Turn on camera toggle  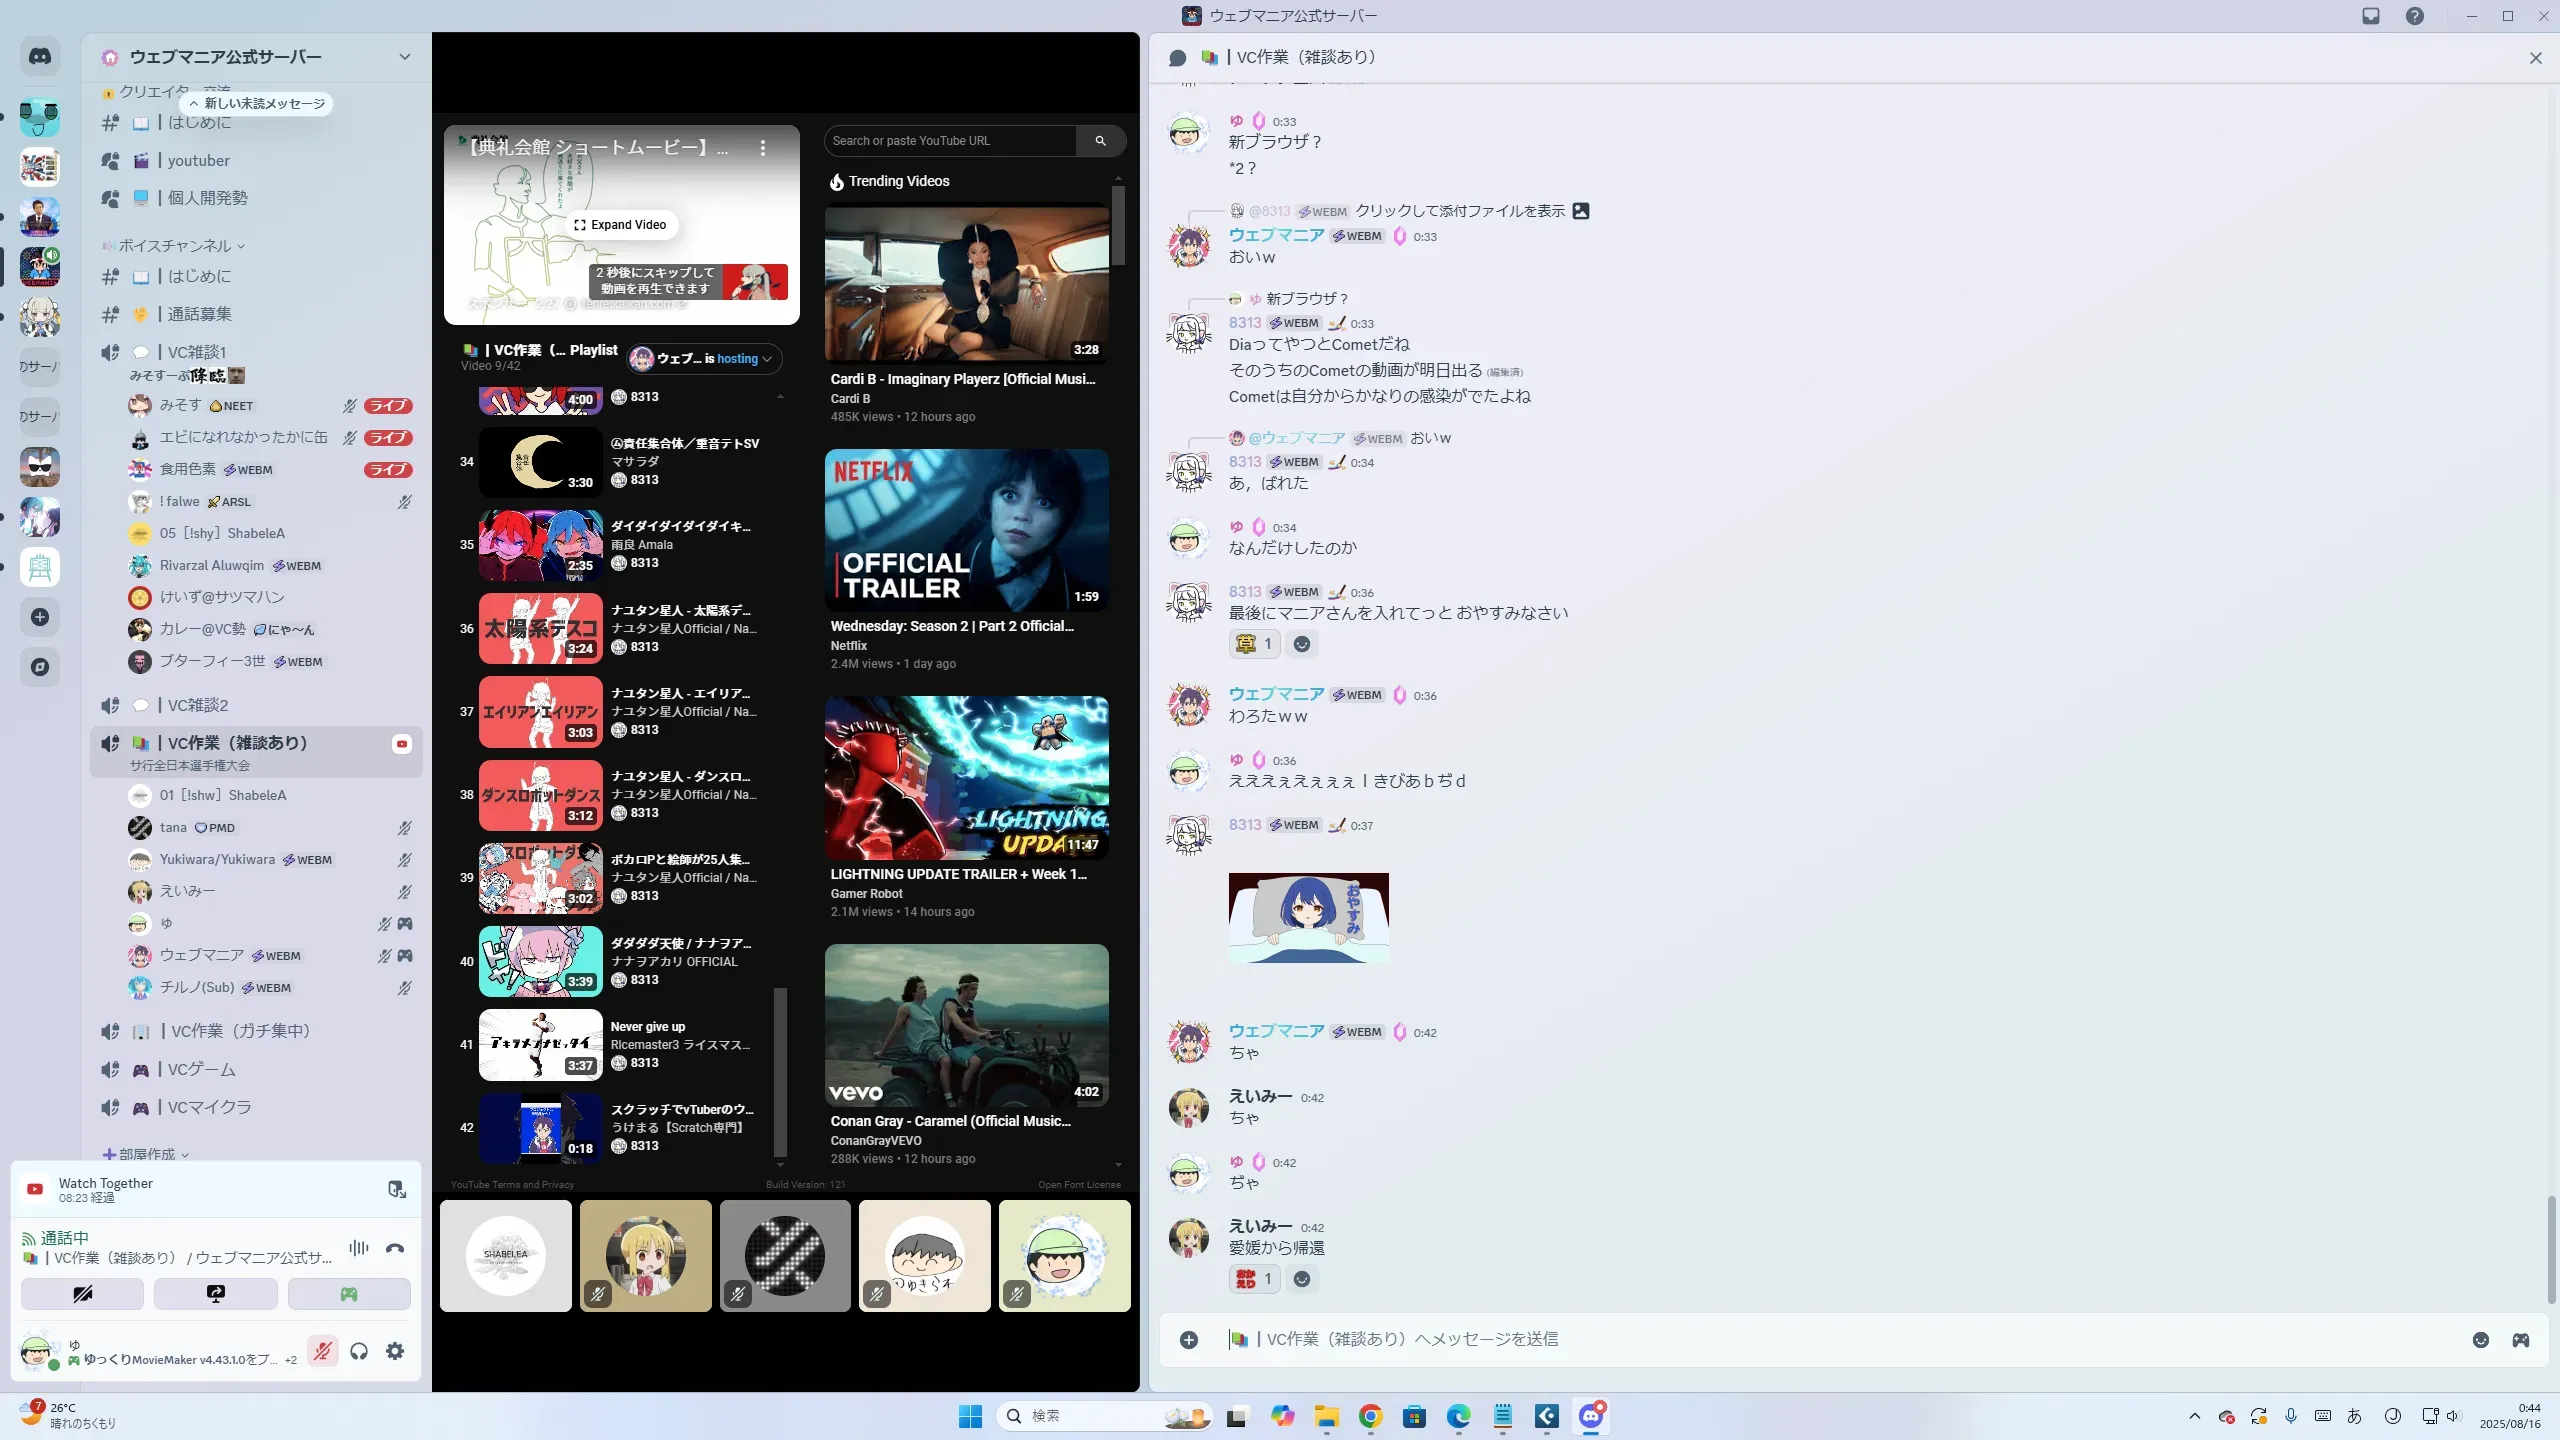pos(82,1294)
